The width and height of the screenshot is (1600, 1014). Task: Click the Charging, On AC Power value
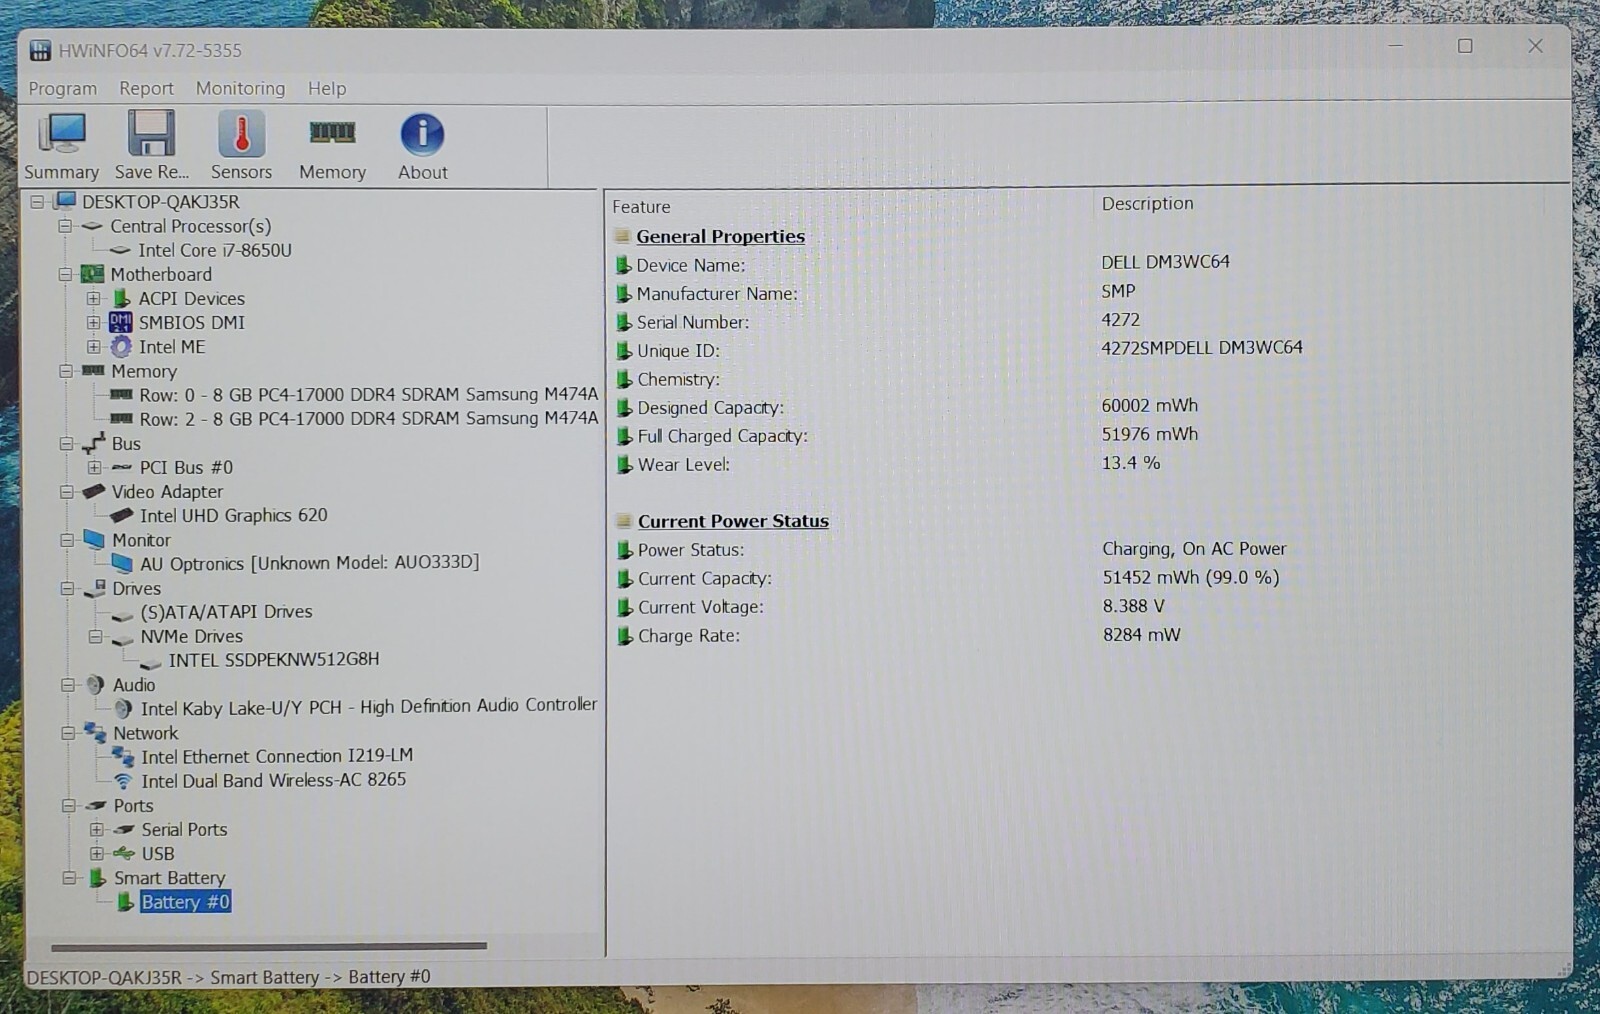(x=1194, y=549)
